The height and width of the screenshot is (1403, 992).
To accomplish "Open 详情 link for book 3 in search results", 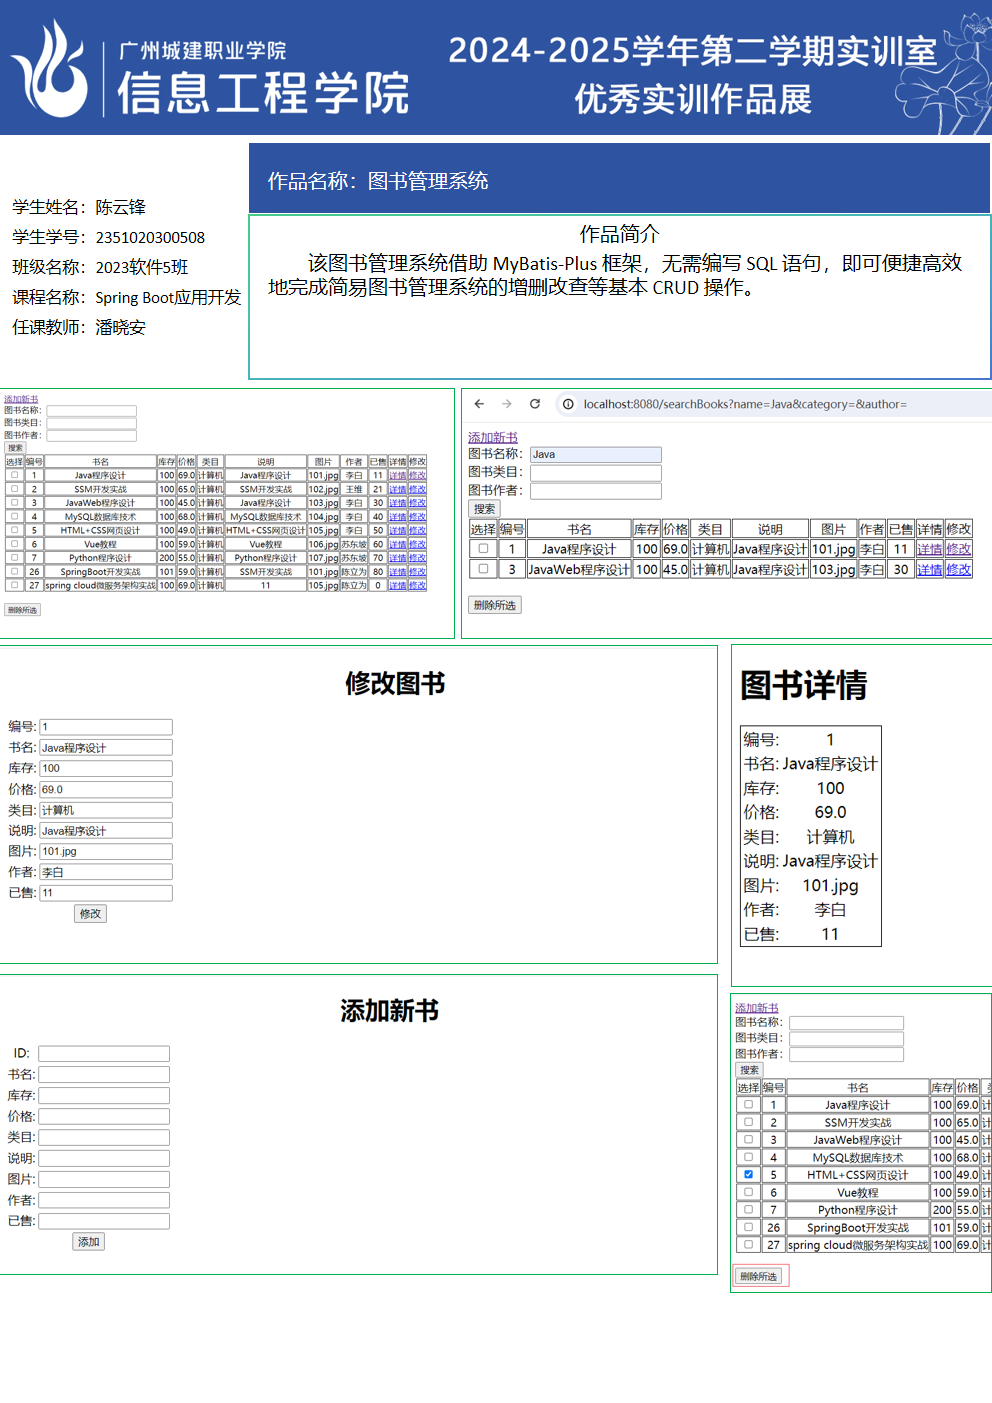I will (929, 570).
